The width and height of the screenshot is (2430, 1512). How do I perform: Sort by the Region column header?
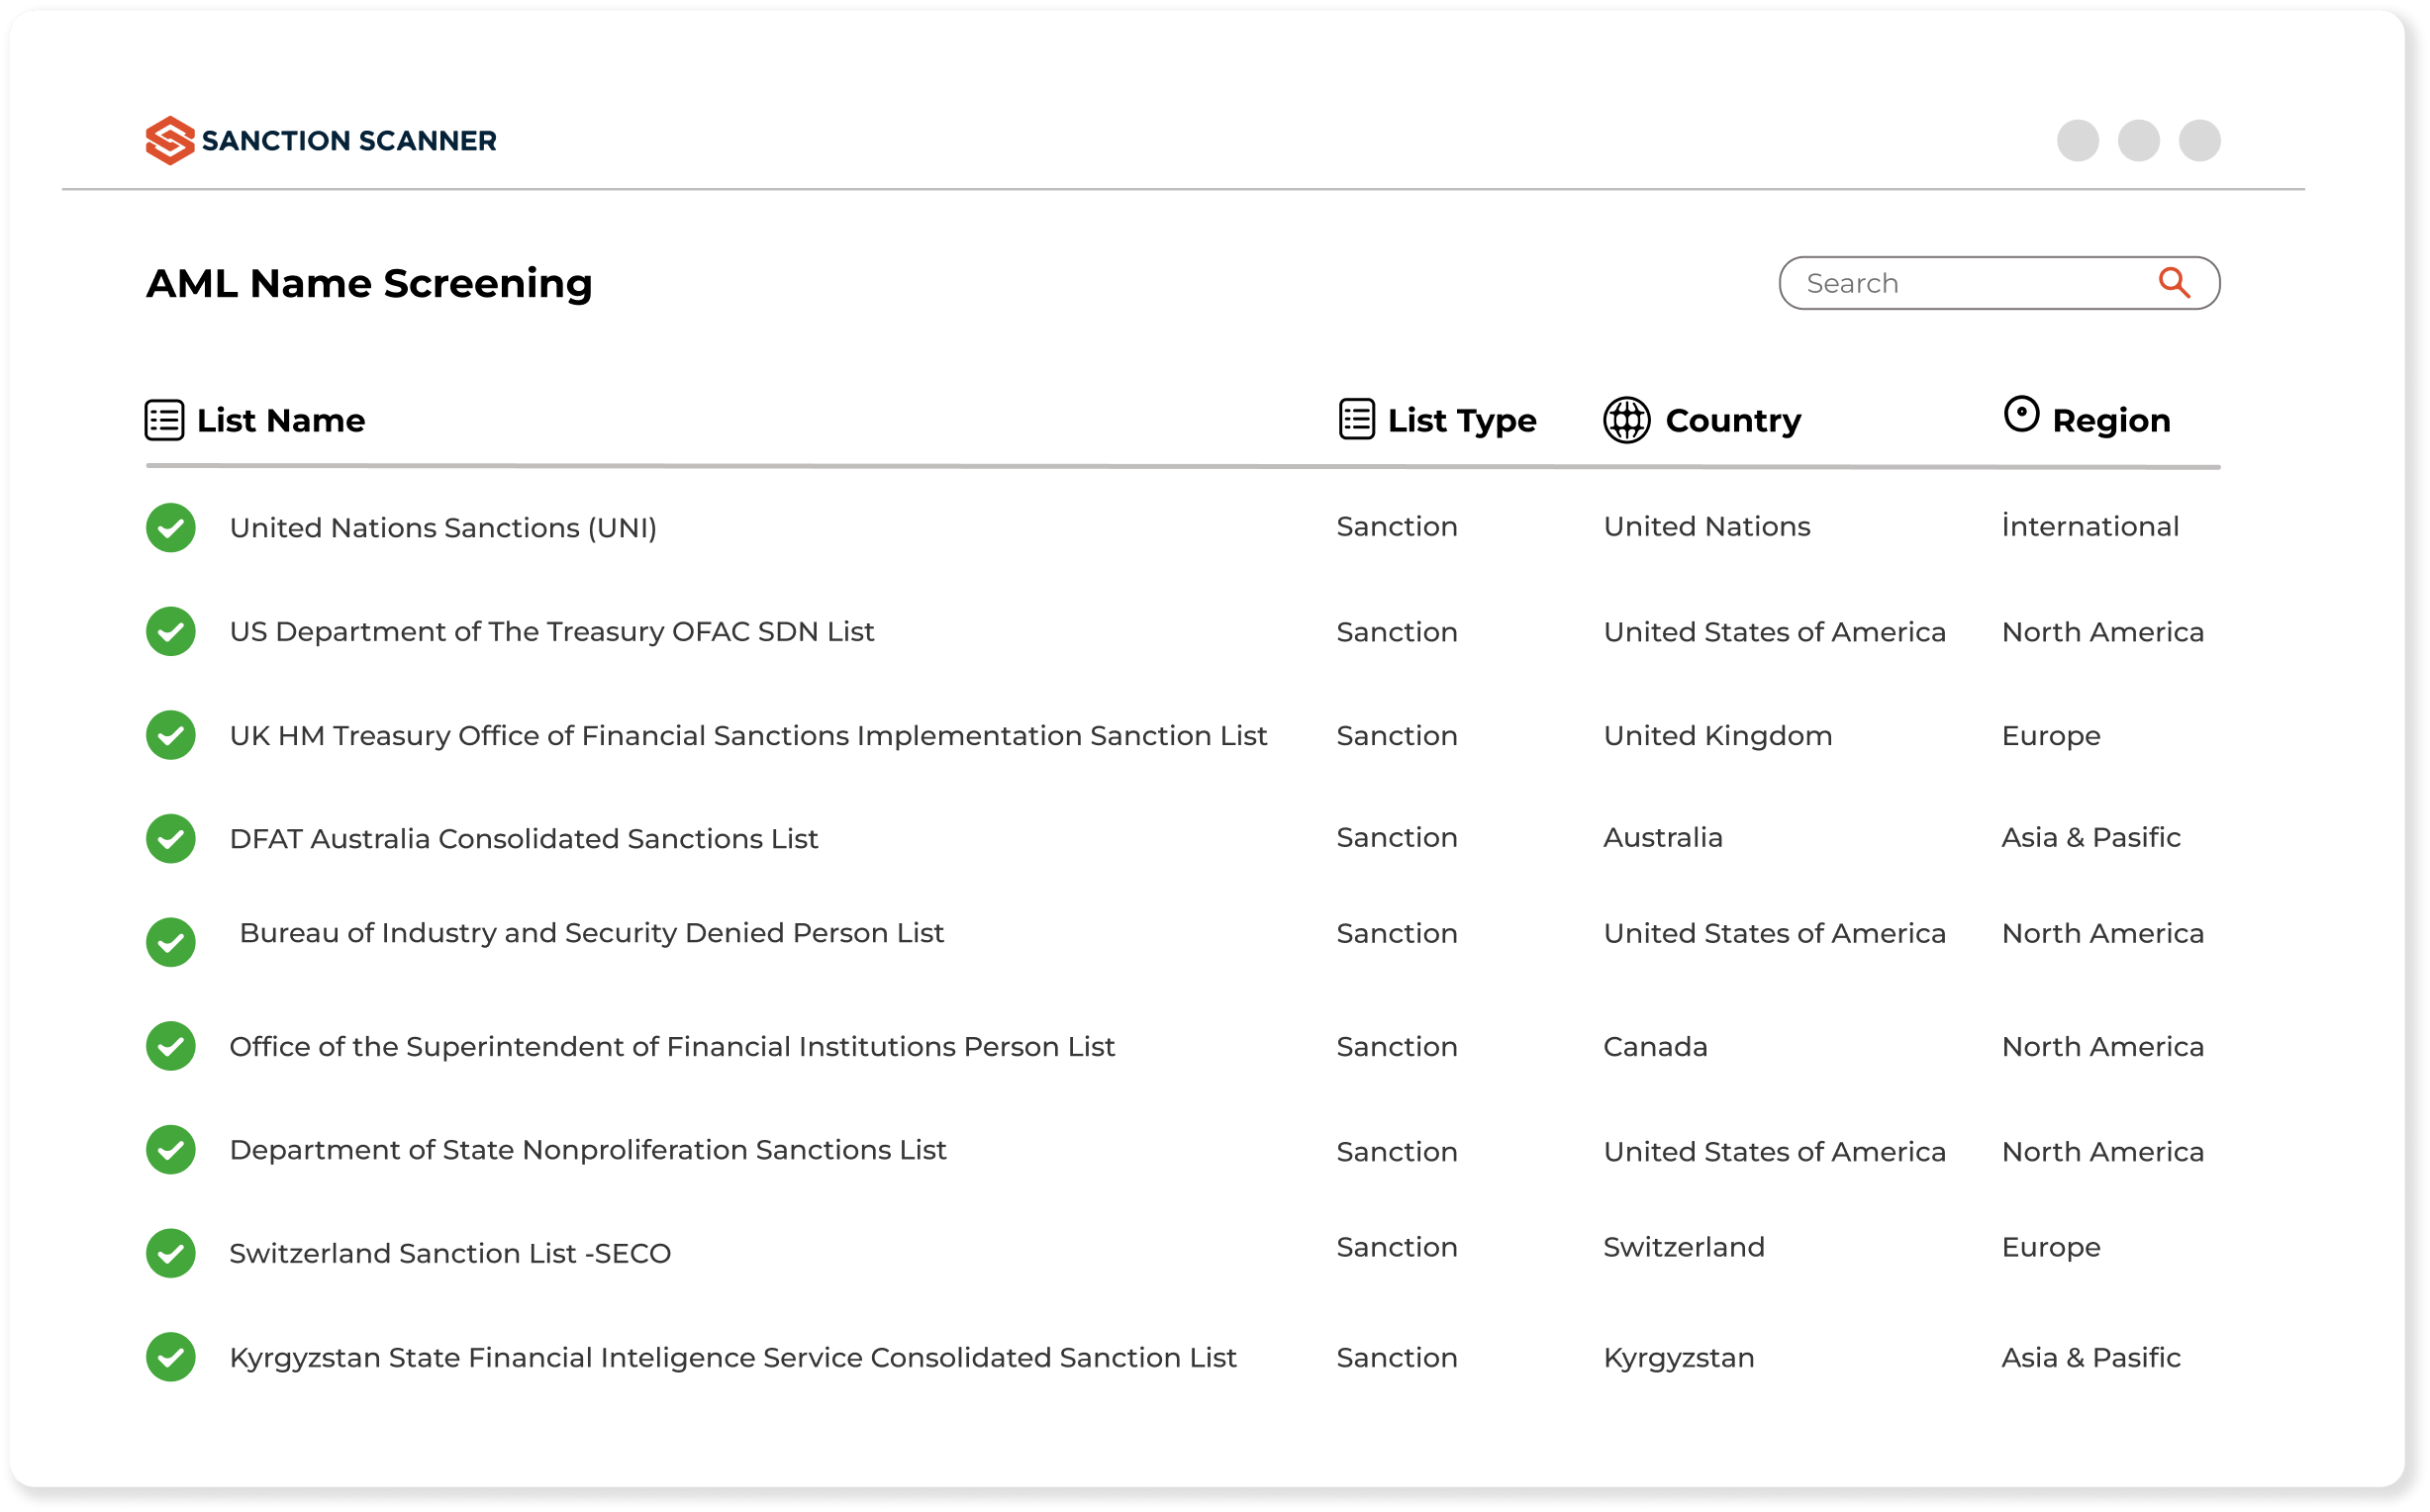pos(2111,421)
